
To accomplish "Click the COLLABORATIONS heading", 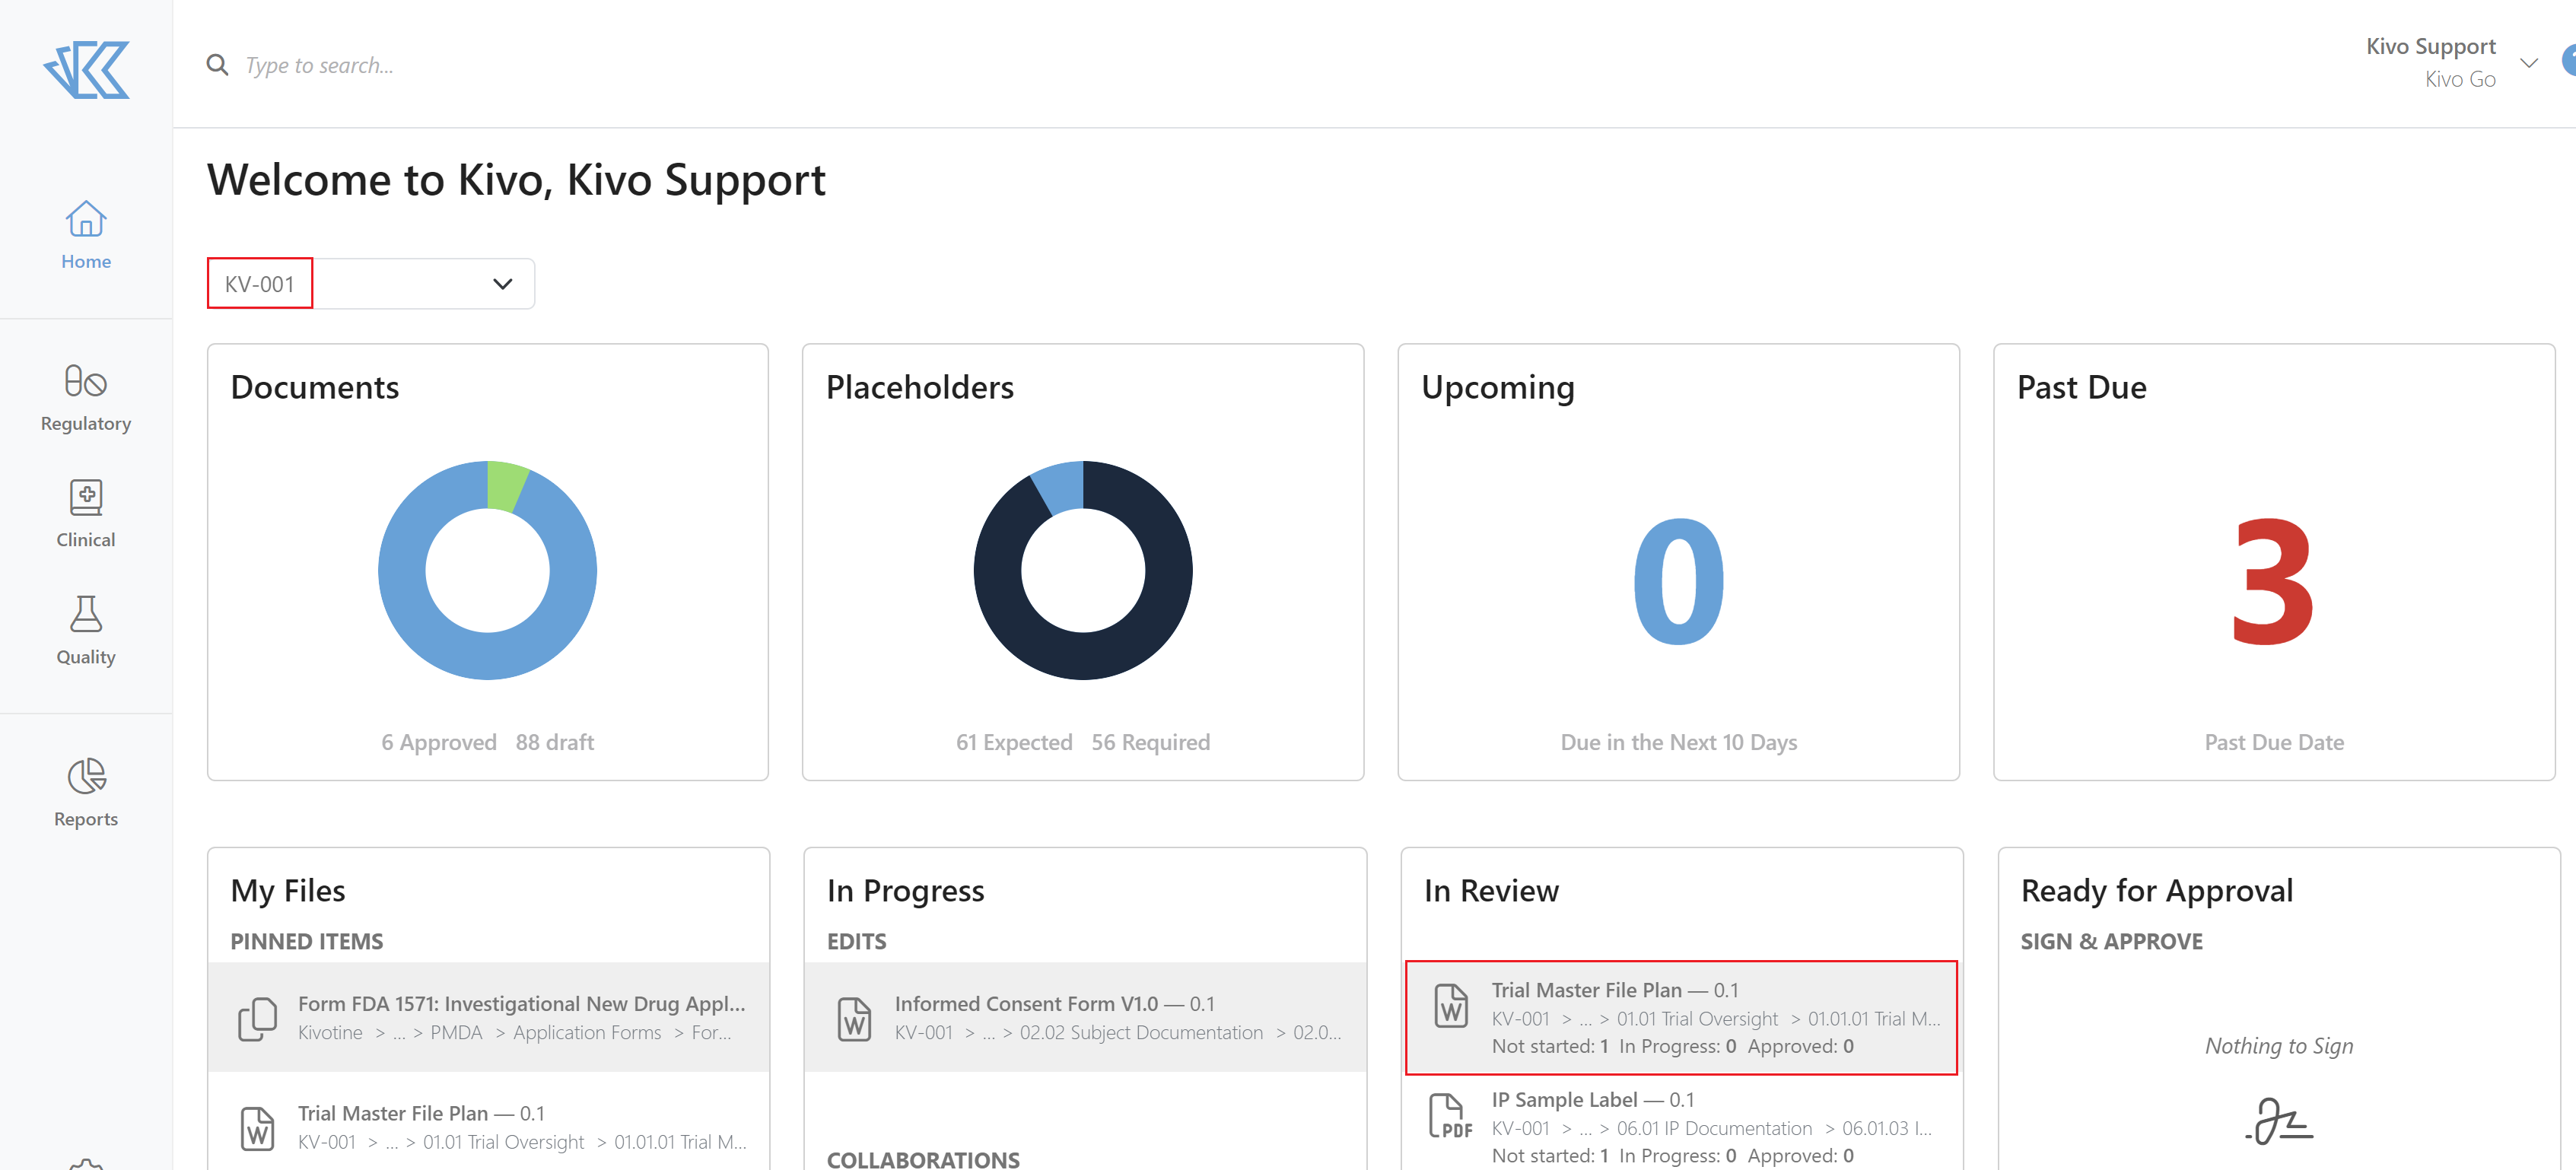I will 923,1159.
